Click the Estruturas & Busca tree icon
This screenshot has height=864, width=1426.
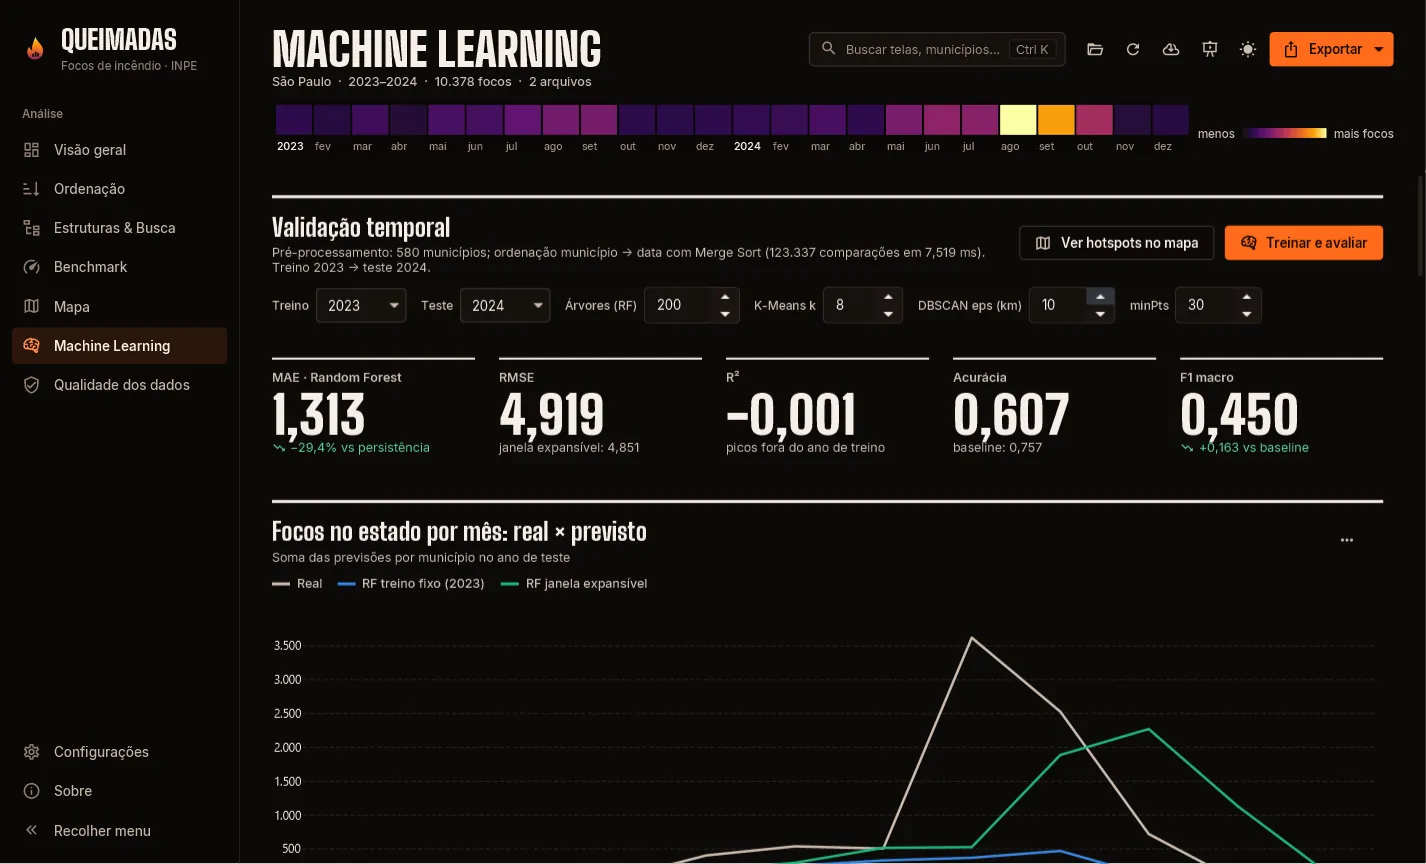click(32, 228)
